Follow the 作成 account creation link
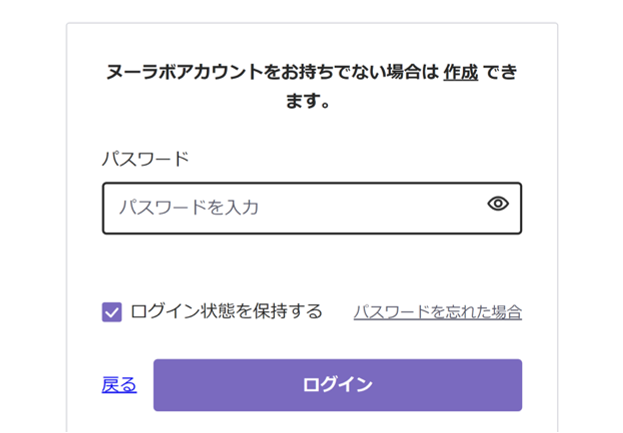This screenshot has width=623, height=433. (x=461, y=73)
